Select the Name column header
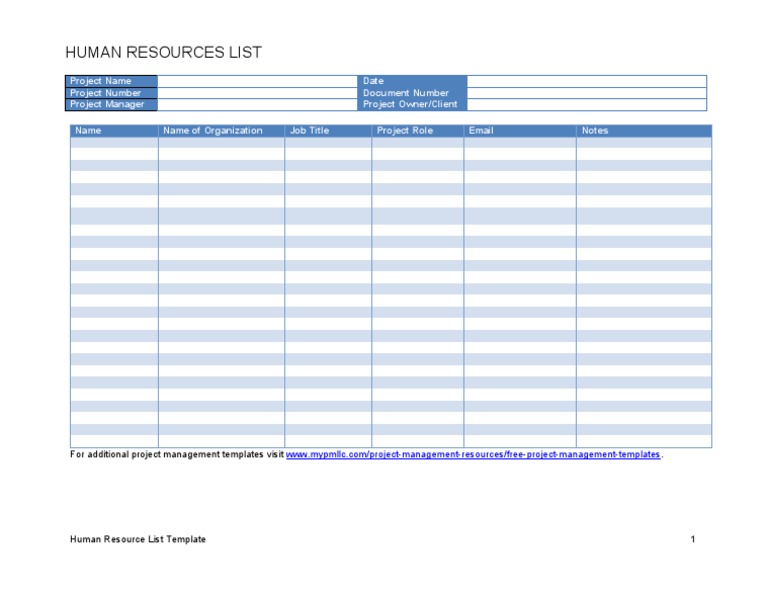Image resolution: width=768 pixels, height=594 pixels. (113, 130)
